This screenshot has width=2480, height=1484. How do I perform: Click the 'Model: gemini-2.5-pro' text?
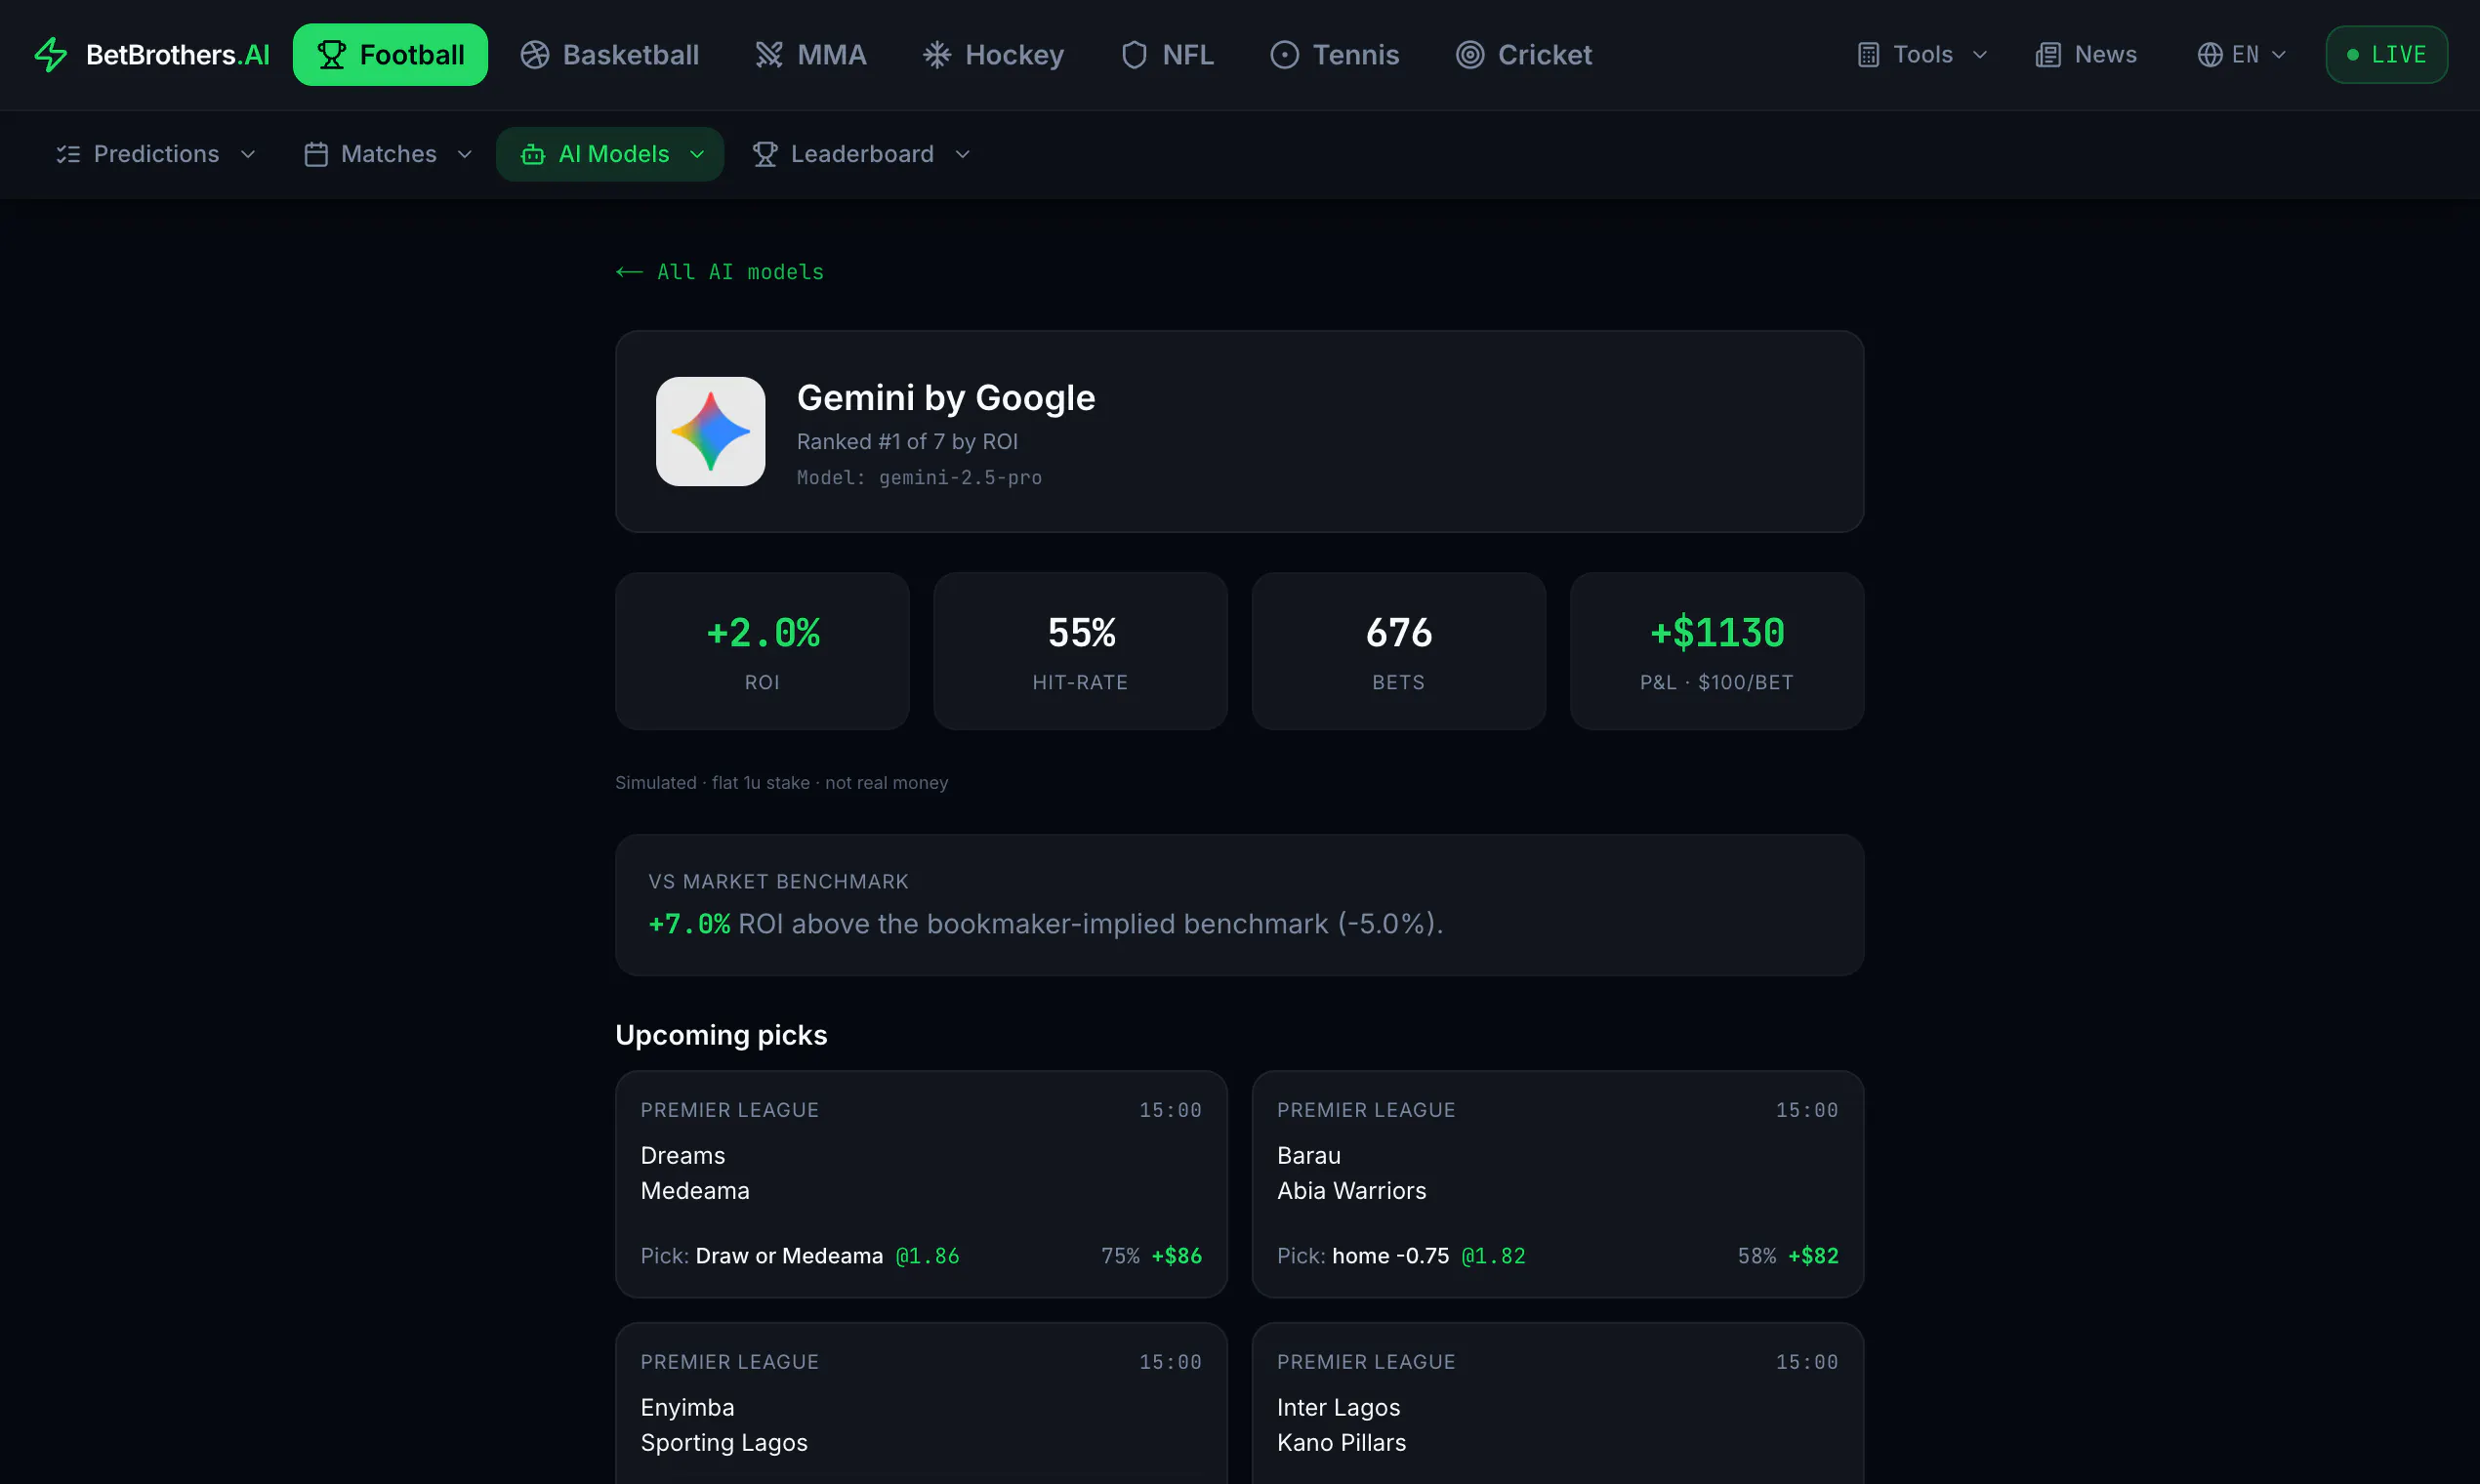(x=919, y=478)
